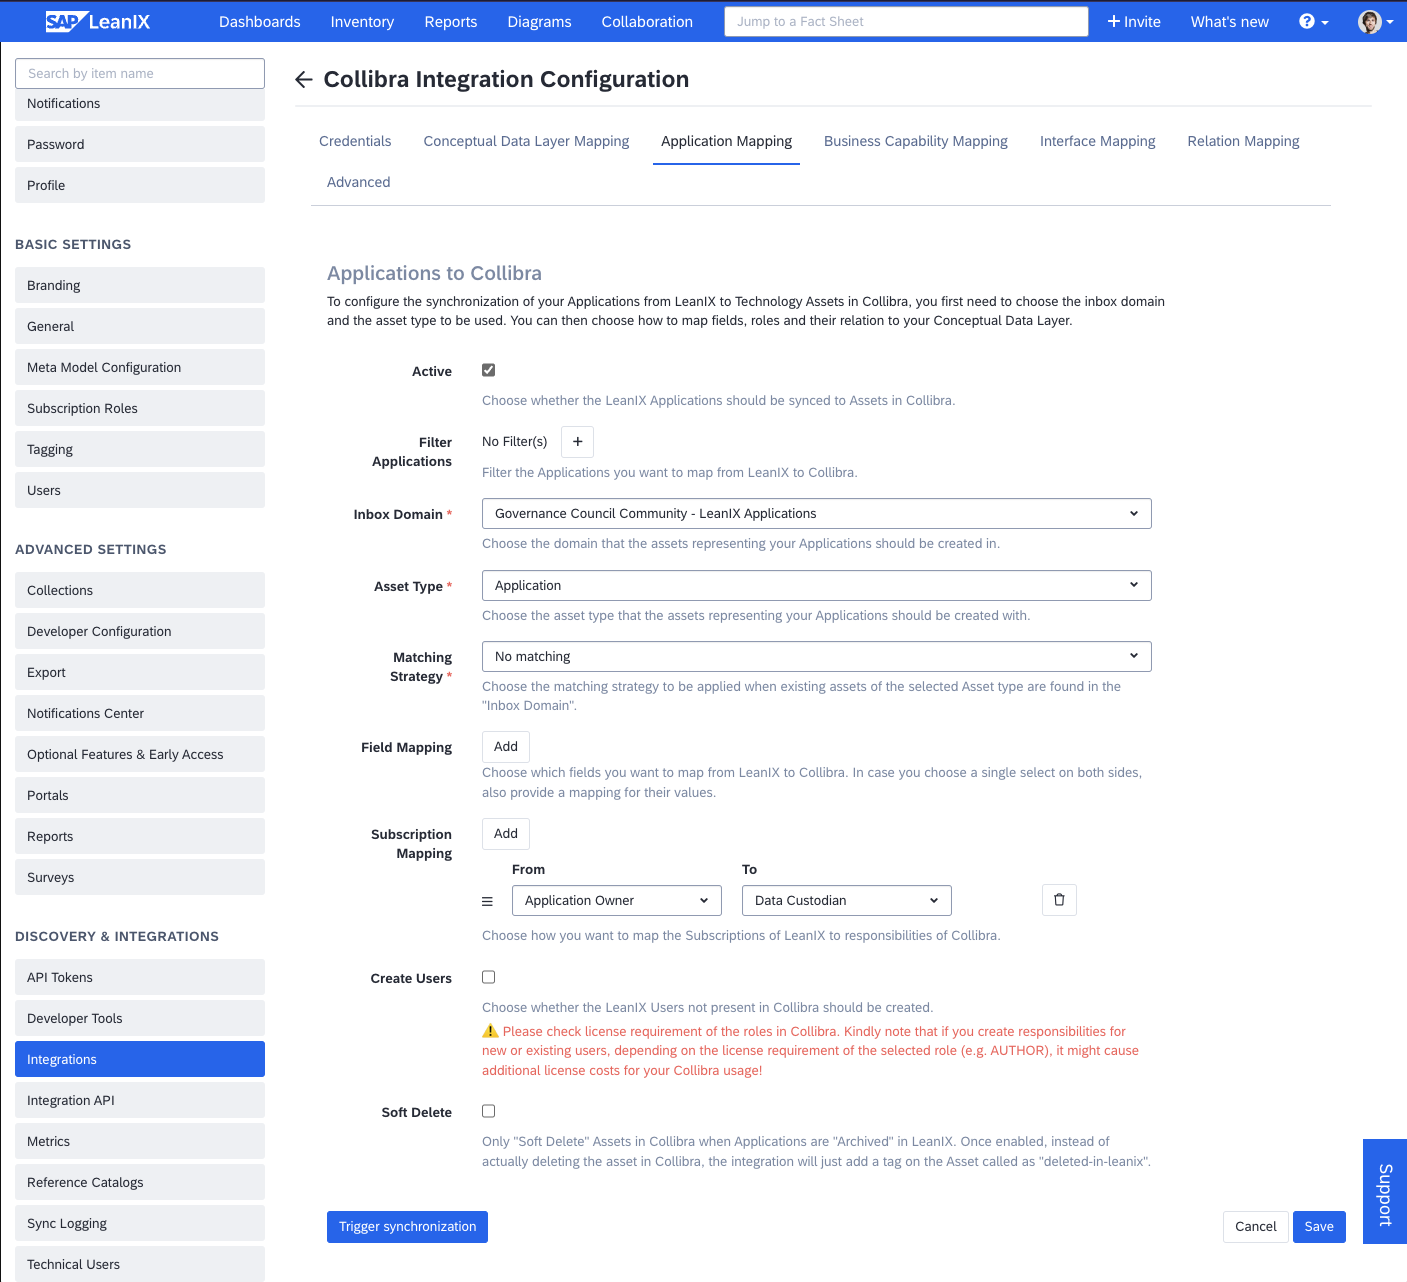Open Conceptual Data Layer Mapping tab
Viewport: 1407px width, 1282px height.
tap(526, 141)
